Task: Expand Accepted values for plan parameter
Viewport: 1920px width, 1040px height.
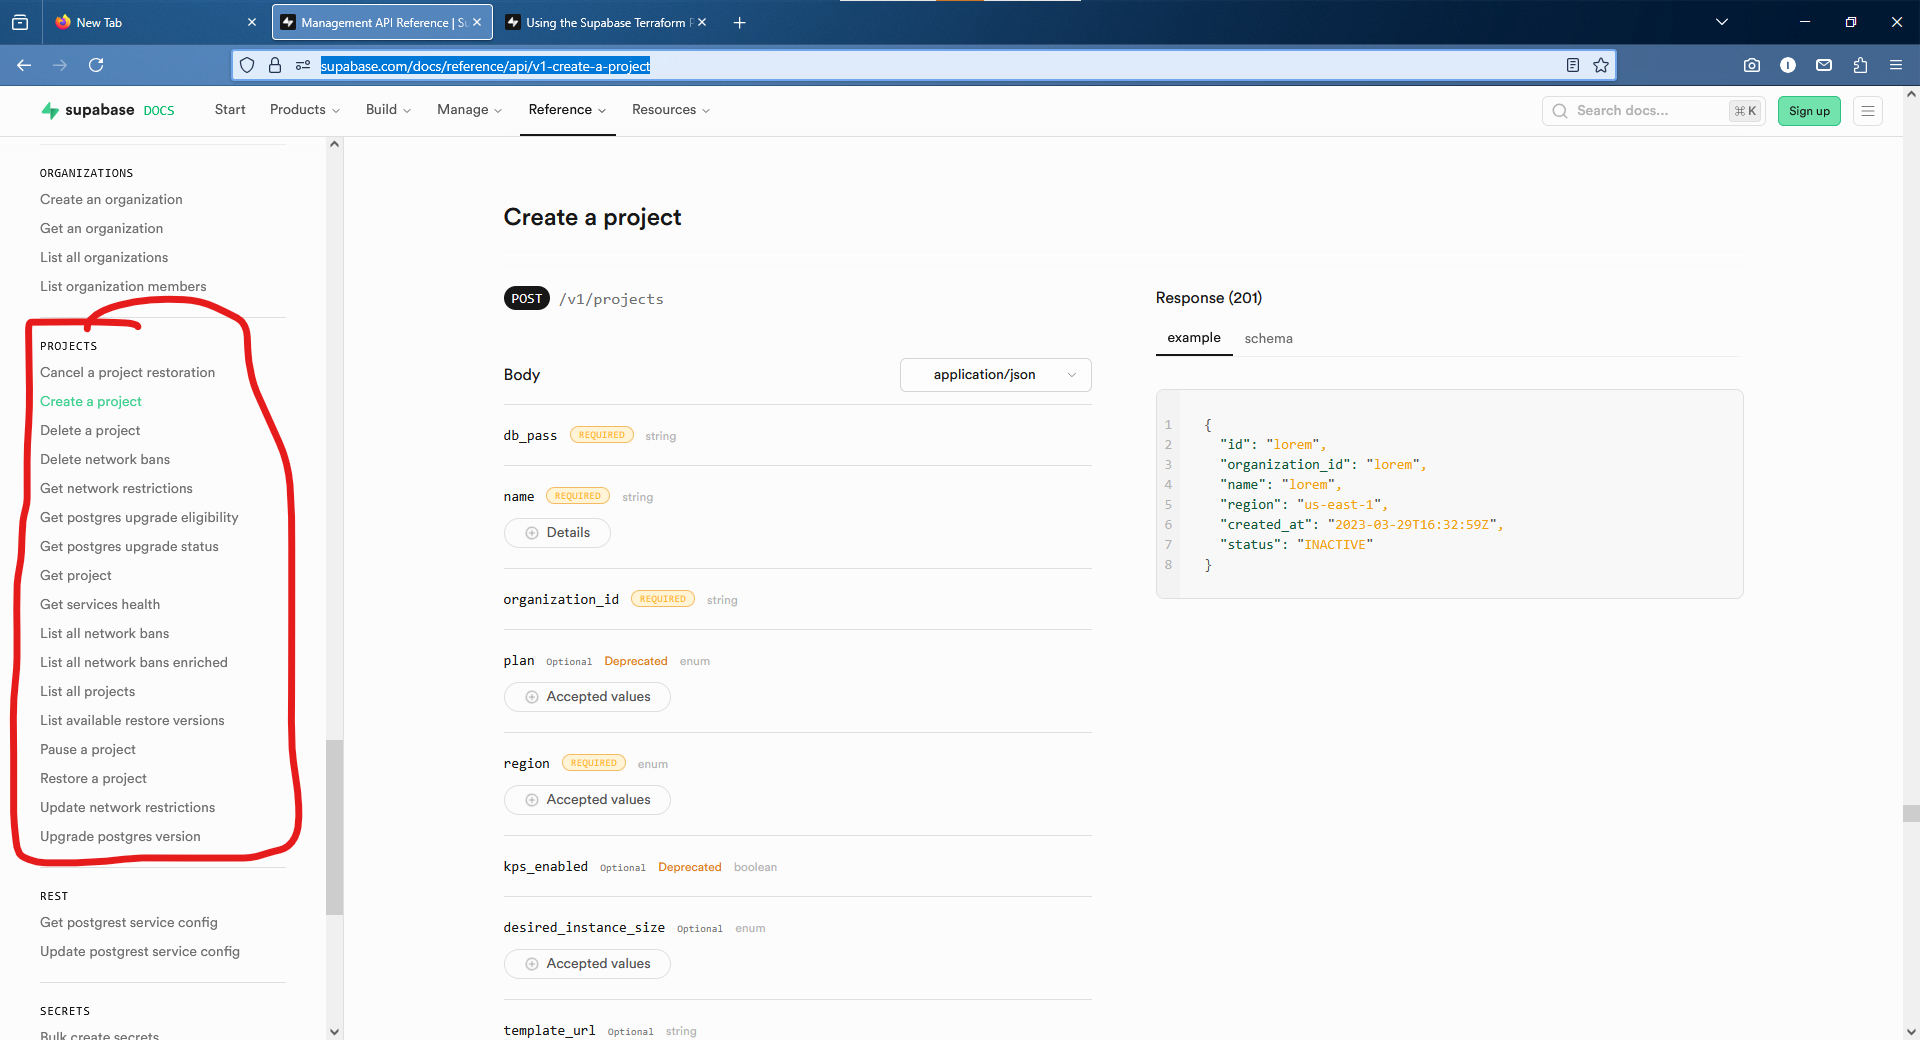Action: pos(587,697)
